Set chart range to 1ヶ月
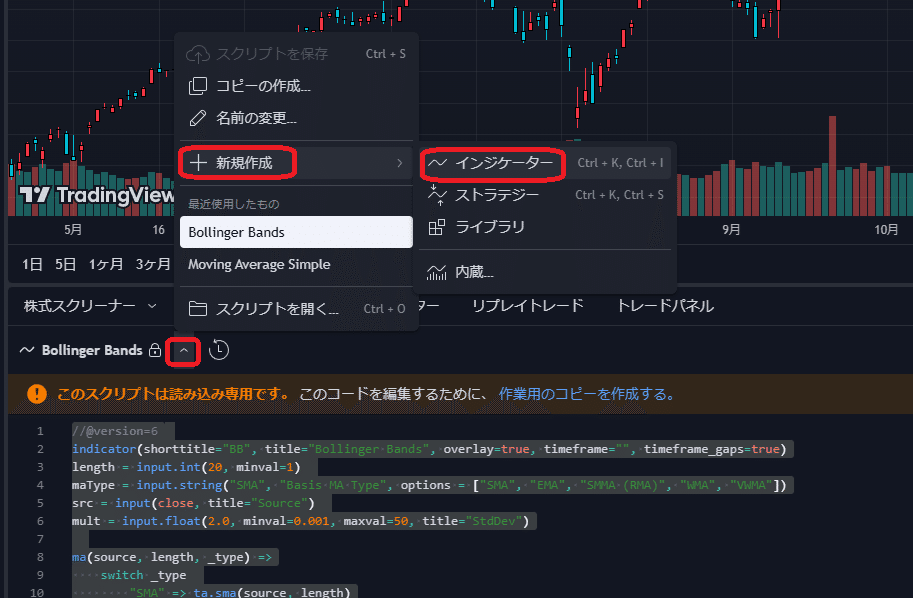913x598 pixels. [105, 264]
